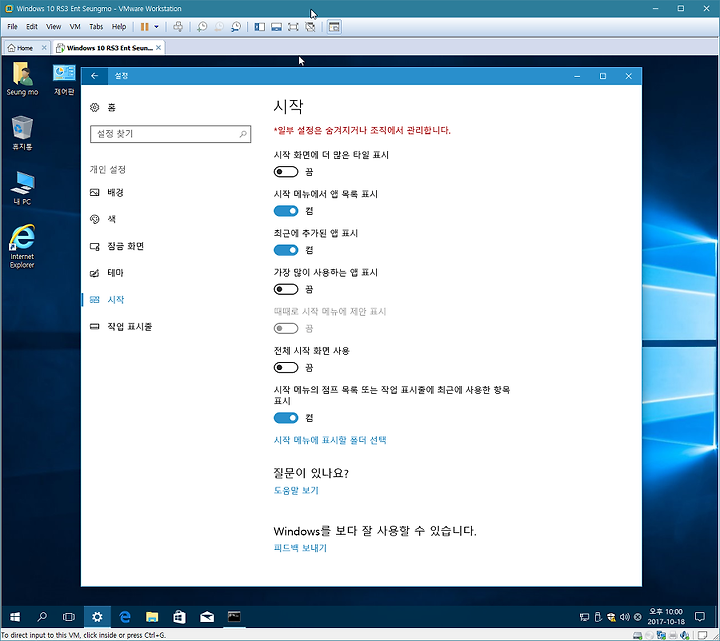The image size is (720, 641).
Task: Open the File menu in VMware
Action: pyautogui.click(x=12, y=27)
